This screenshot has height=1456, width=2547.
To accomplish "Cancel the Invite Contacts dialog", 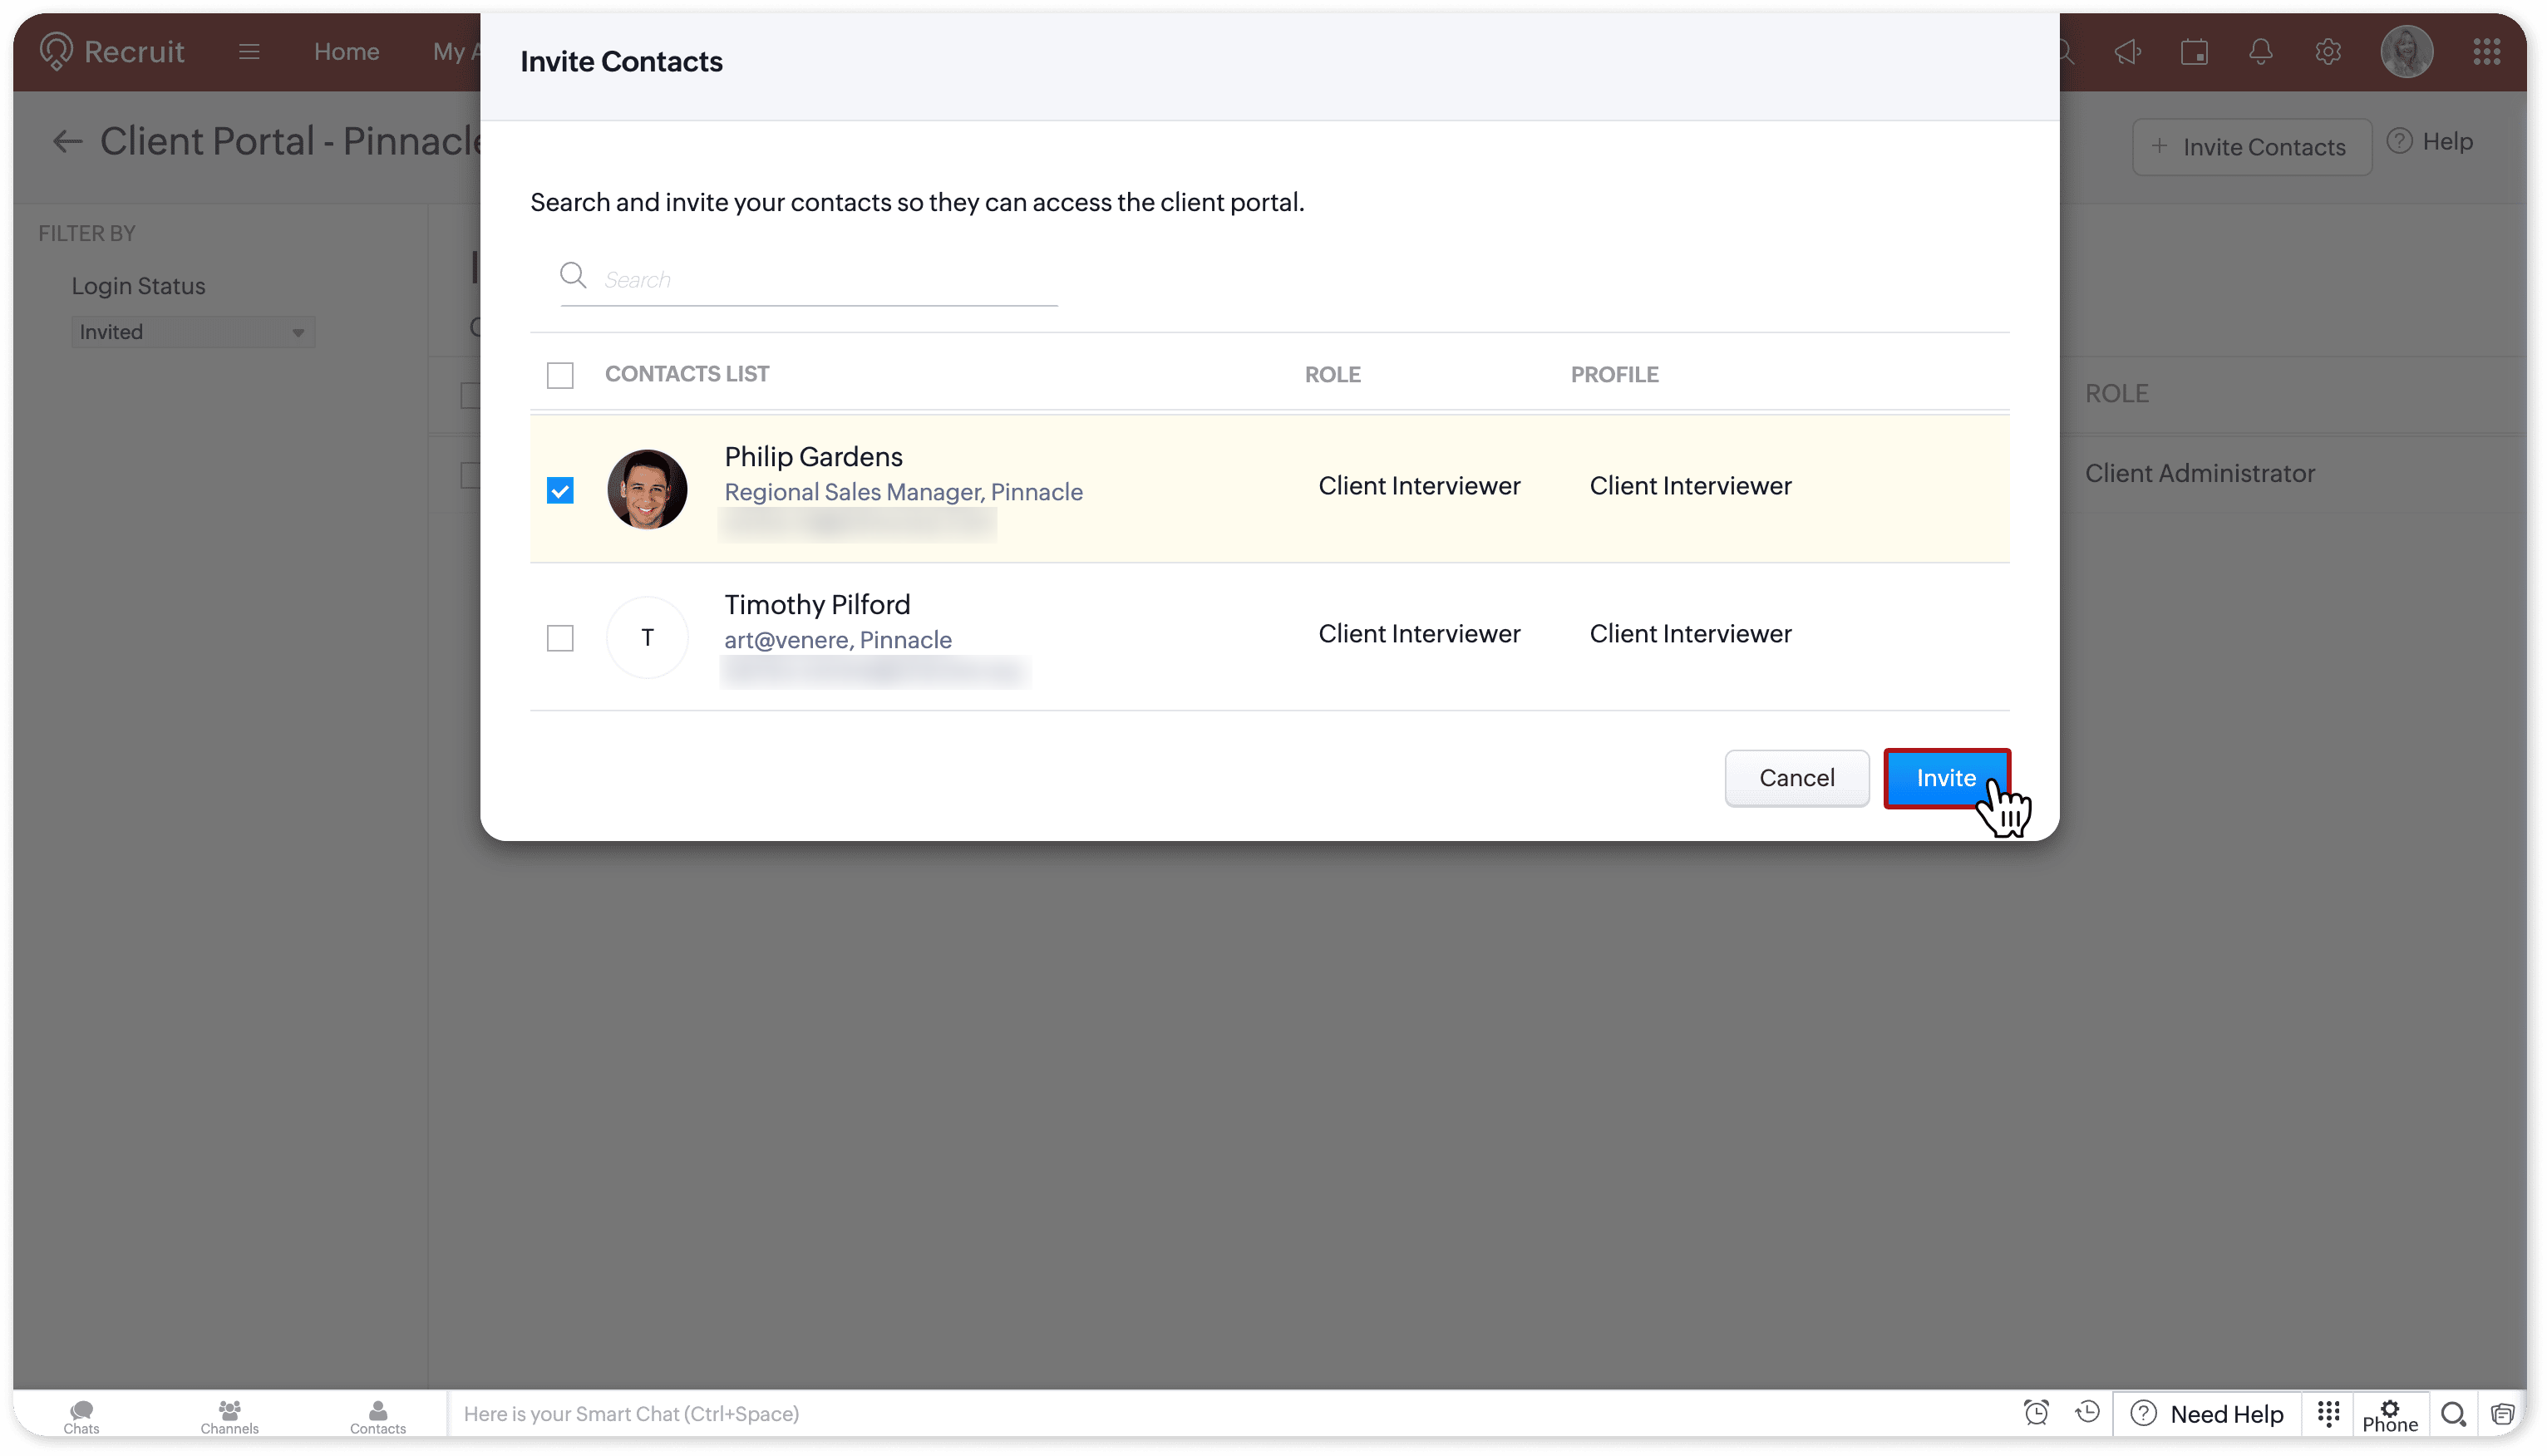I will pos(1796,778).
